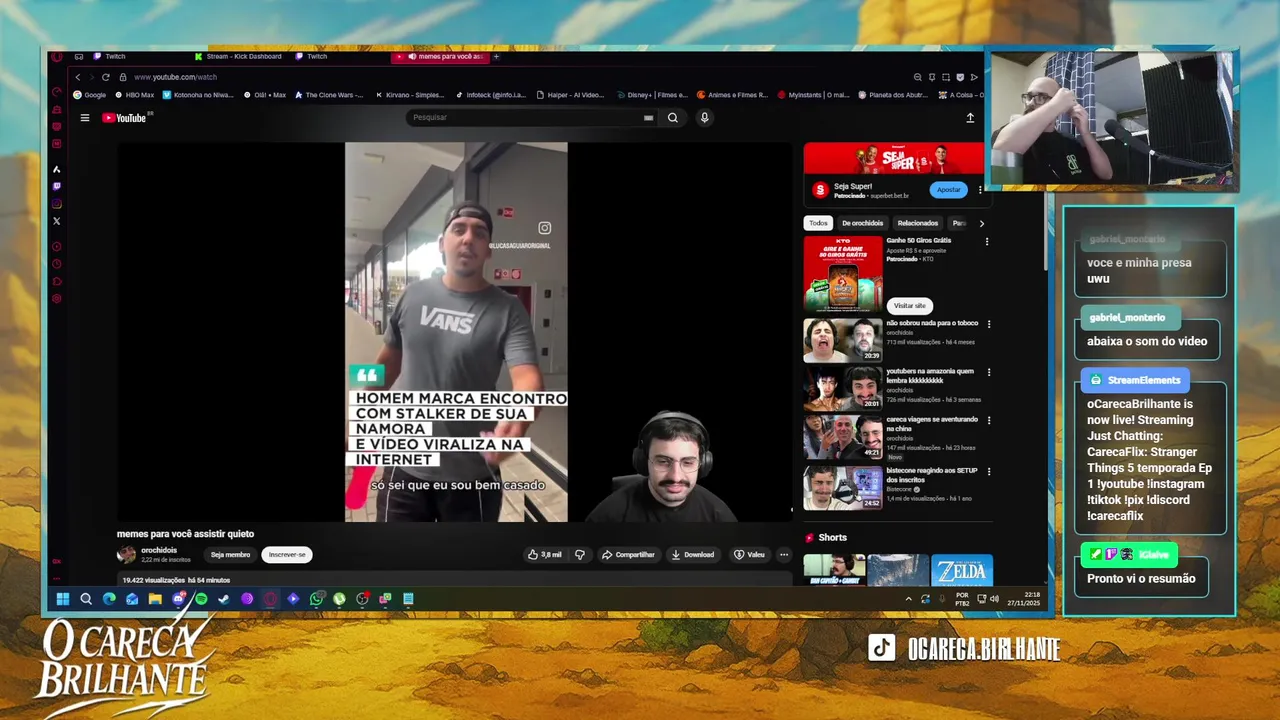Open the Disney+ bookmark
The width and height of the screenshot is (1280, 720).
pos(651,95)
